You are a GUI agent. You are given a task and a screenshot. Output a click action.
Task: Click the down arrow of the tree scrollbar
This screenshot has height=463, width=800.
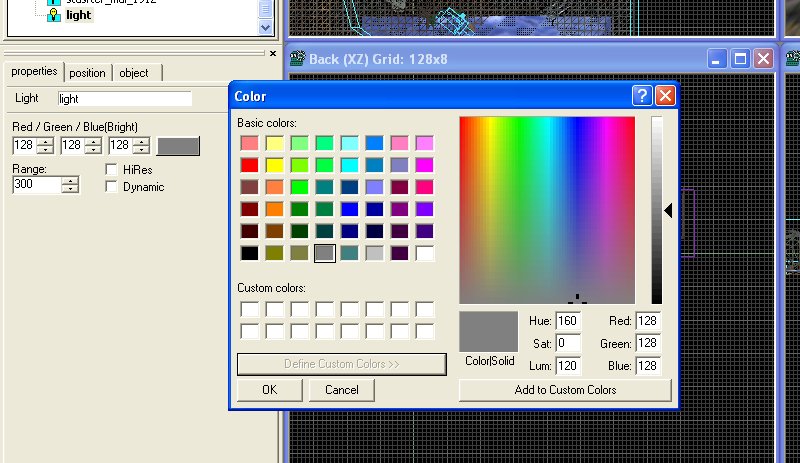click(x=265, y=27)
